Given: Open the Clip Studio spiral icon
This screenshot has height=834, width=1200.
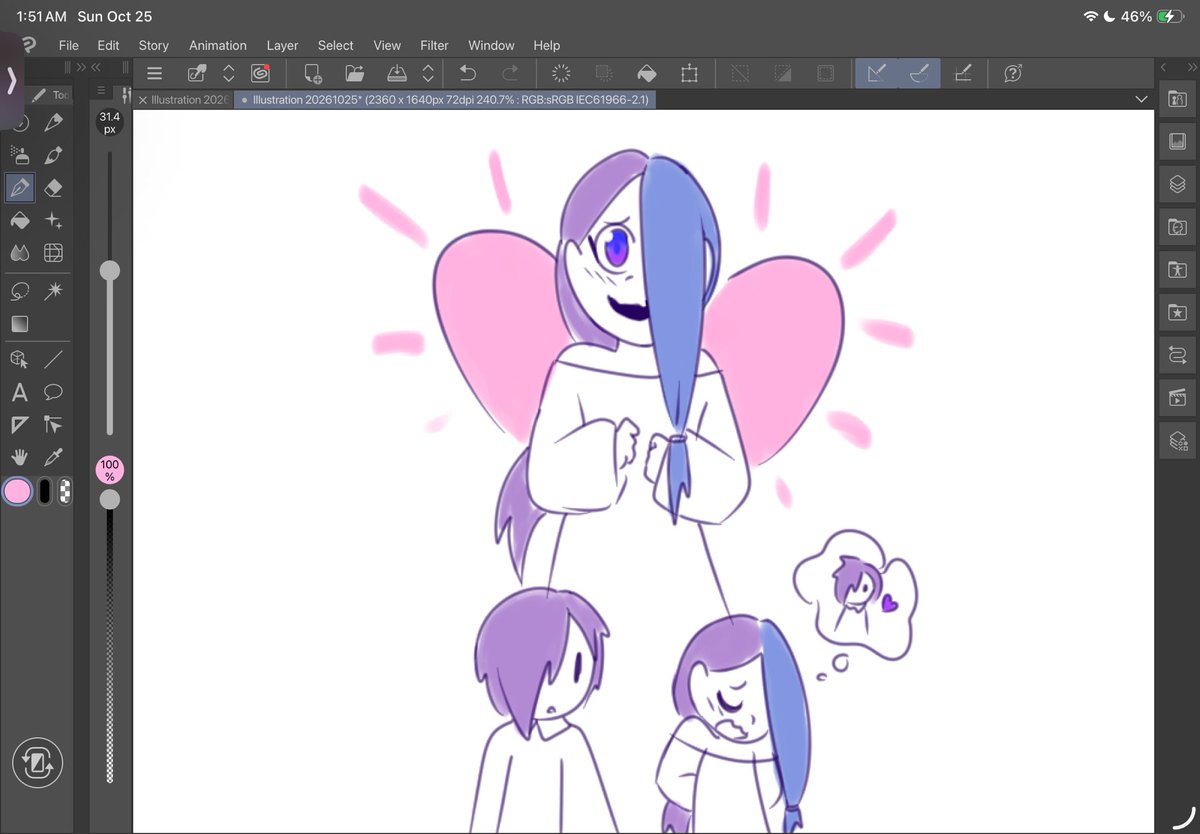Looking at the screenshot, I should click(x=260, y=73).
